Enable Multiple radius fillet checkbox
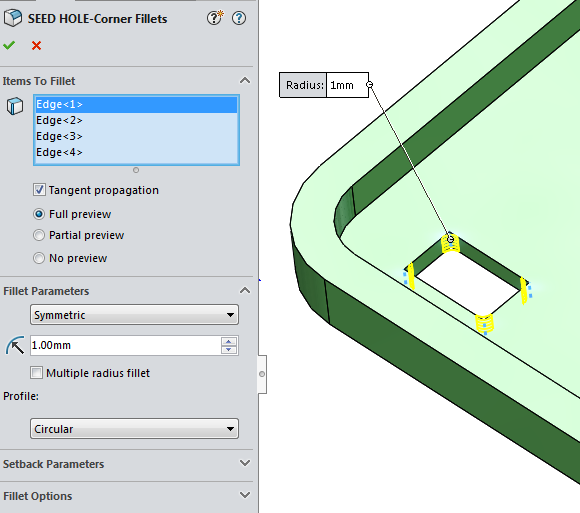 pyautogui.click(x=36, y=372)
